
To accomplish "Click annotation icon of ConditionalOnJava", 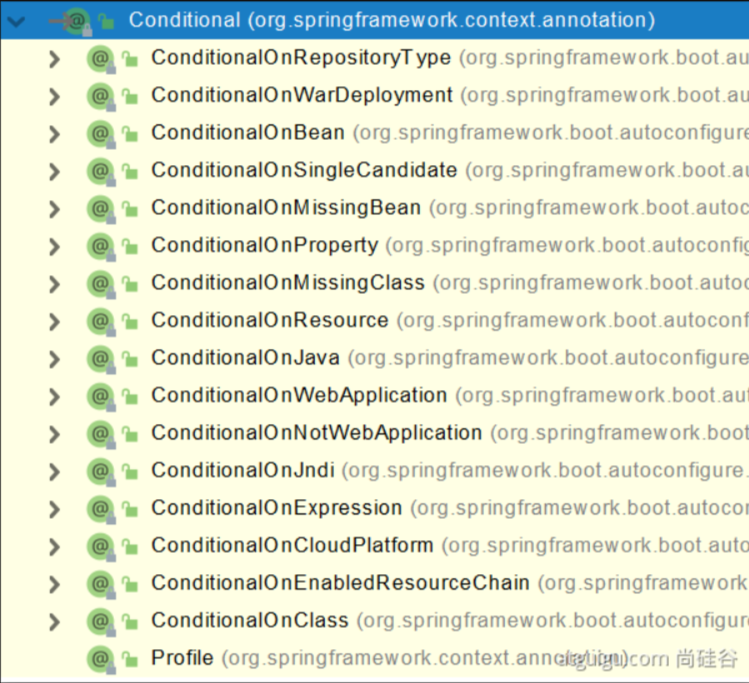I will [101, 360].
